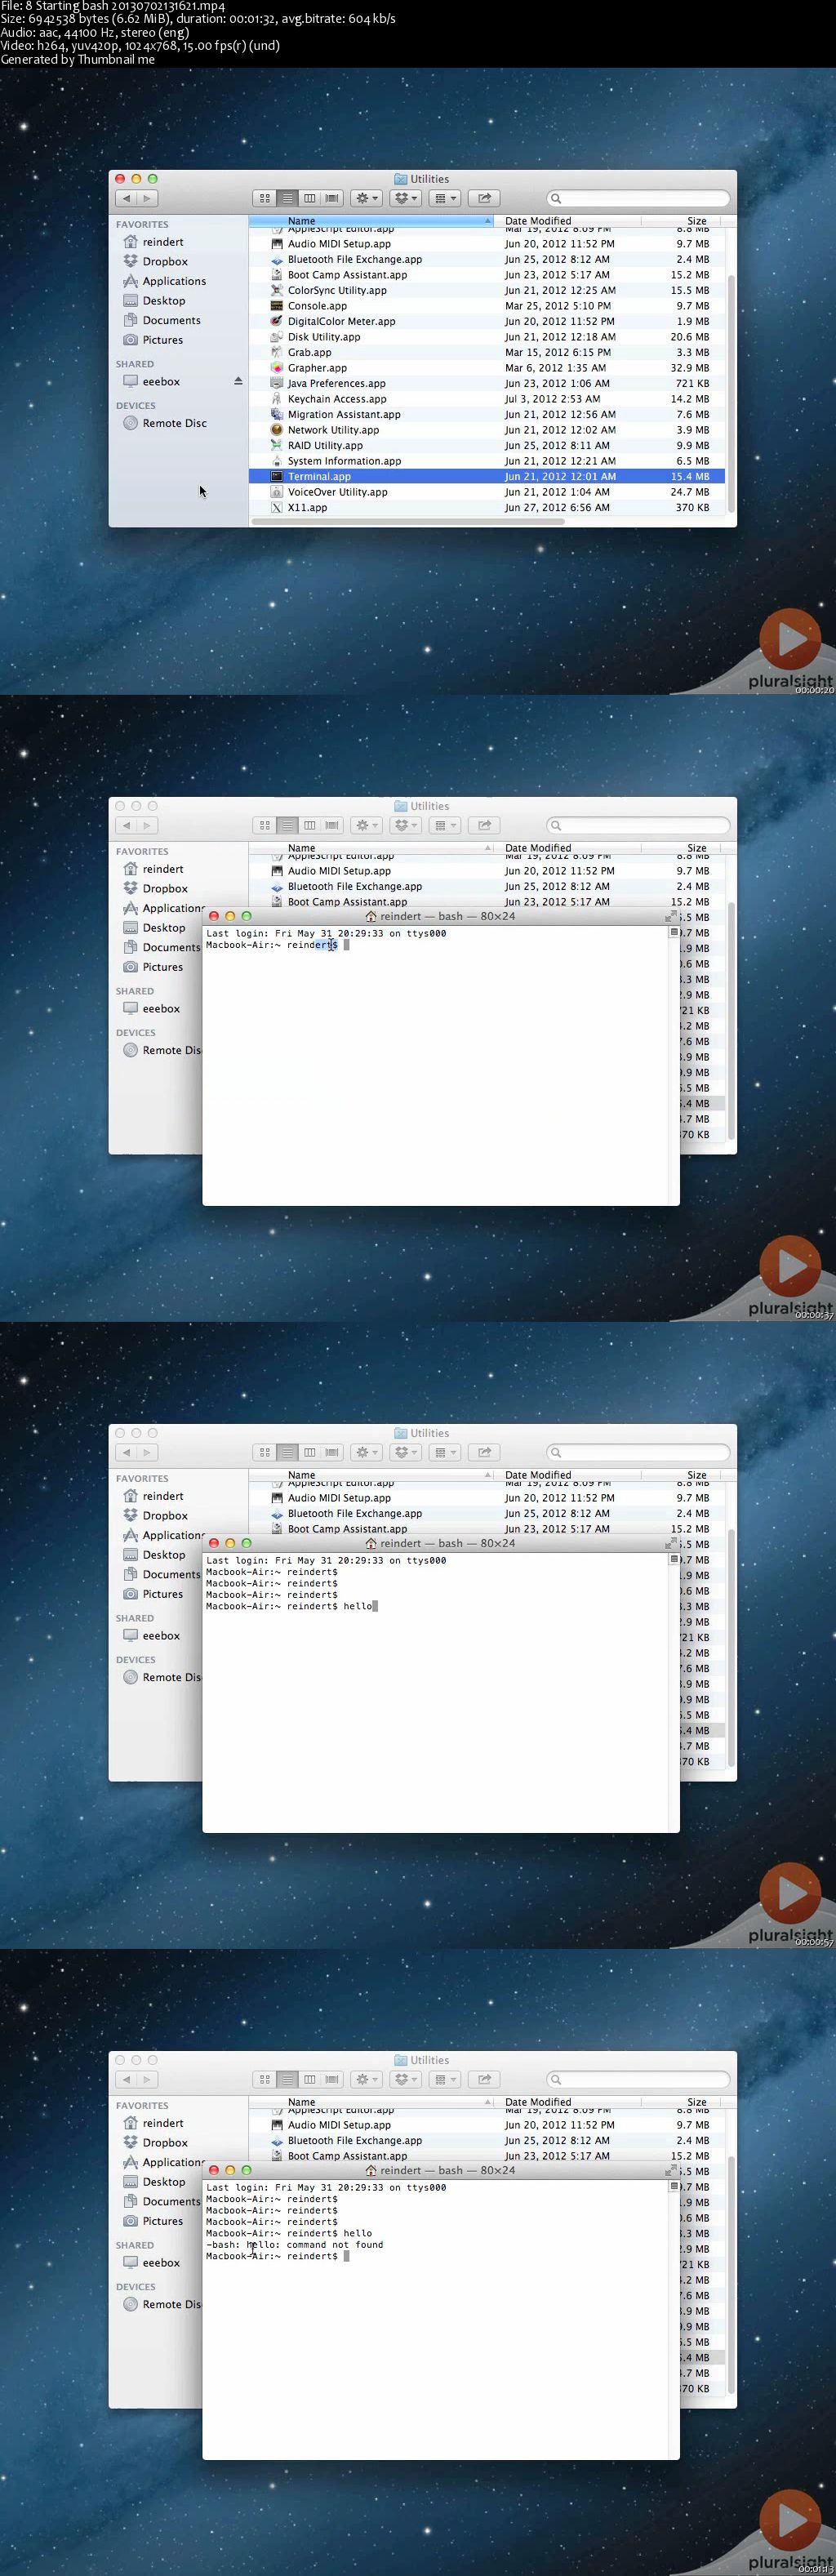Go back in the active Finder window
Viewport: 836px width, 2576px height.
[126, 198]
